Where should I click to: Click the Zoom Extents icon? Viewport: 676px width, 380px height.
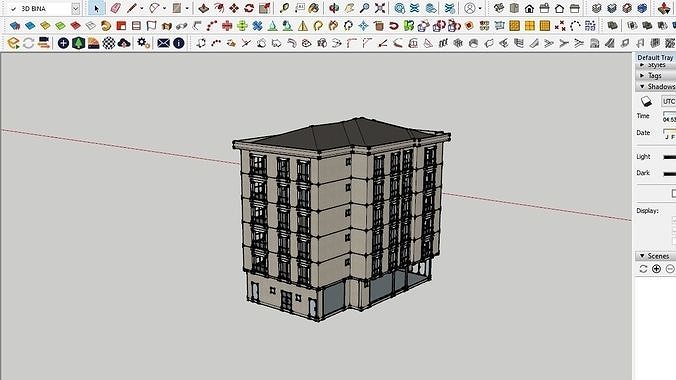pos(380,8)
